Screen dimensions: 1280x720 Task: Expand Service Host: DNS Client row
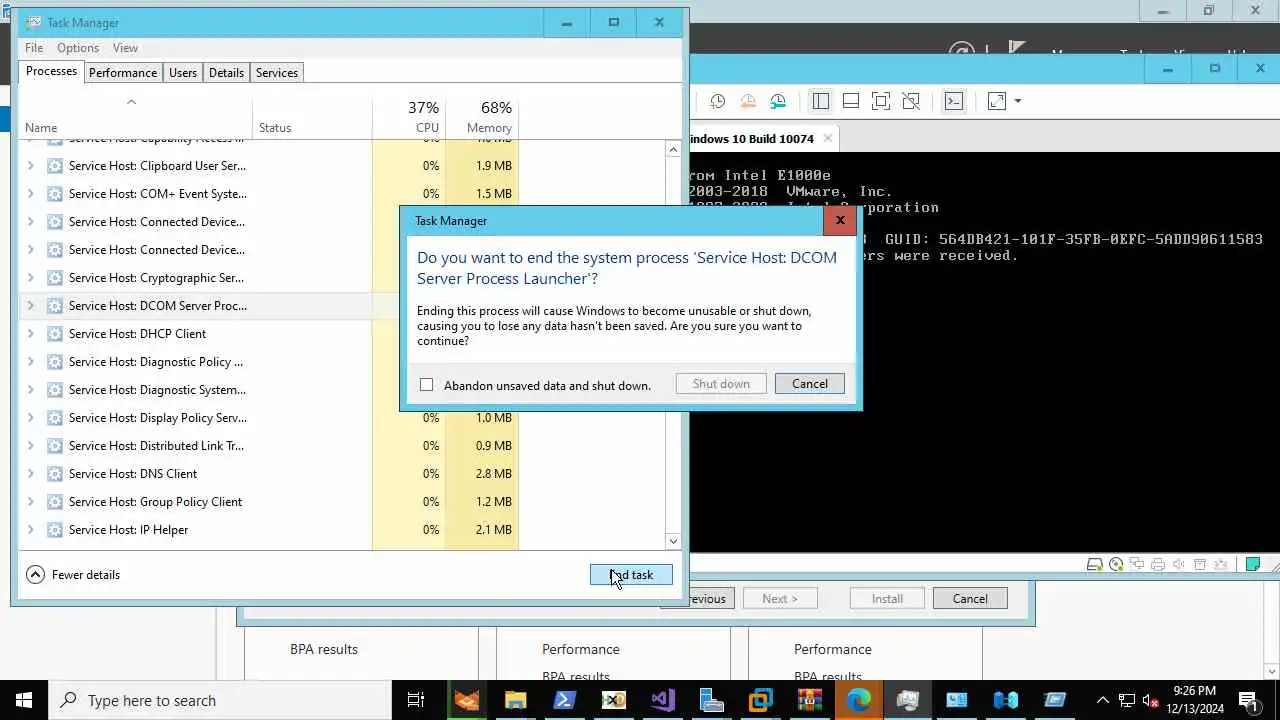(30, 474)
